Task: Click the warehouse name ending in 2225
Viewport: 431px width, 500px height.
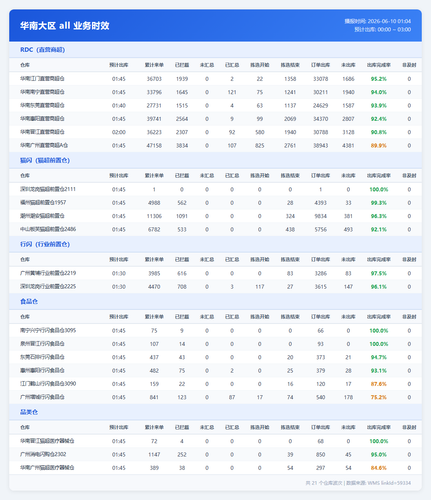Action: [x=48, y=287]
